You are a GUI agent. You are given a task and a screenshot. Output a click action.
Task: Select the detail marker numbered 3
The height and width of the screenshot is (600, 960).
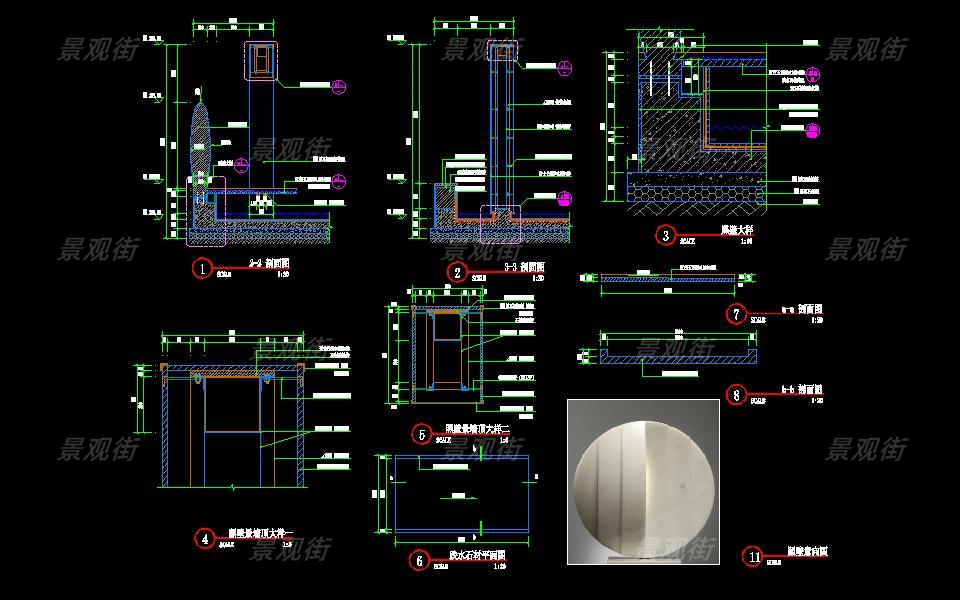[x=666, y=236]
